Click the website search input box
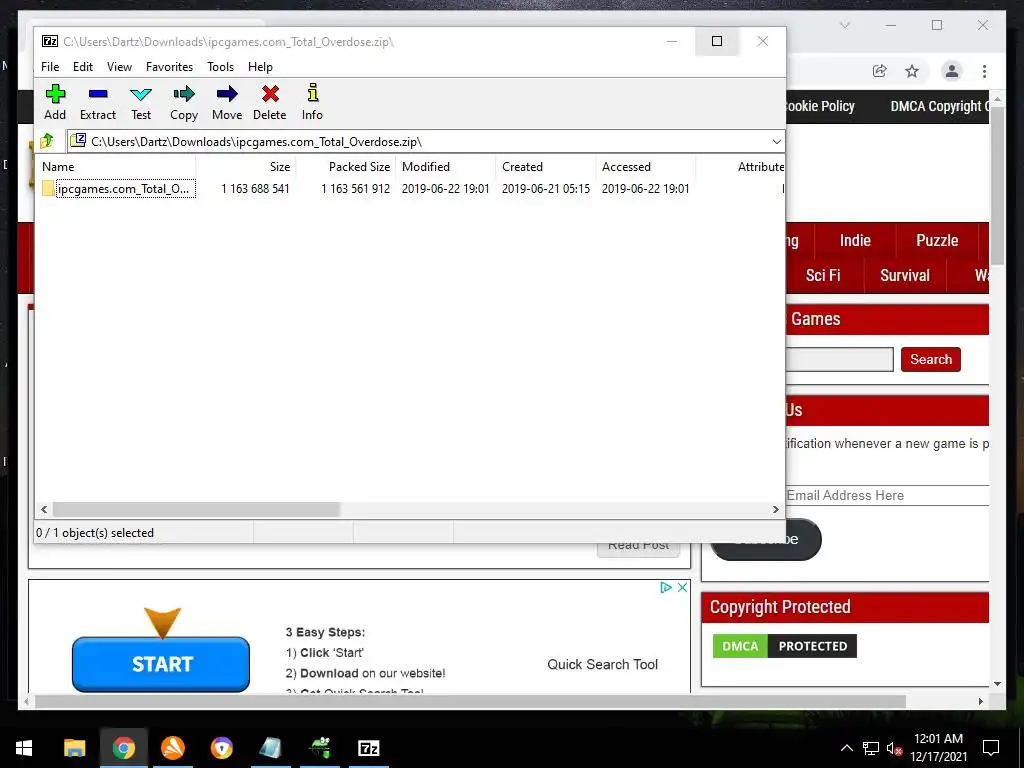This screenshot has width=1024, height=768. pos(839,359)
